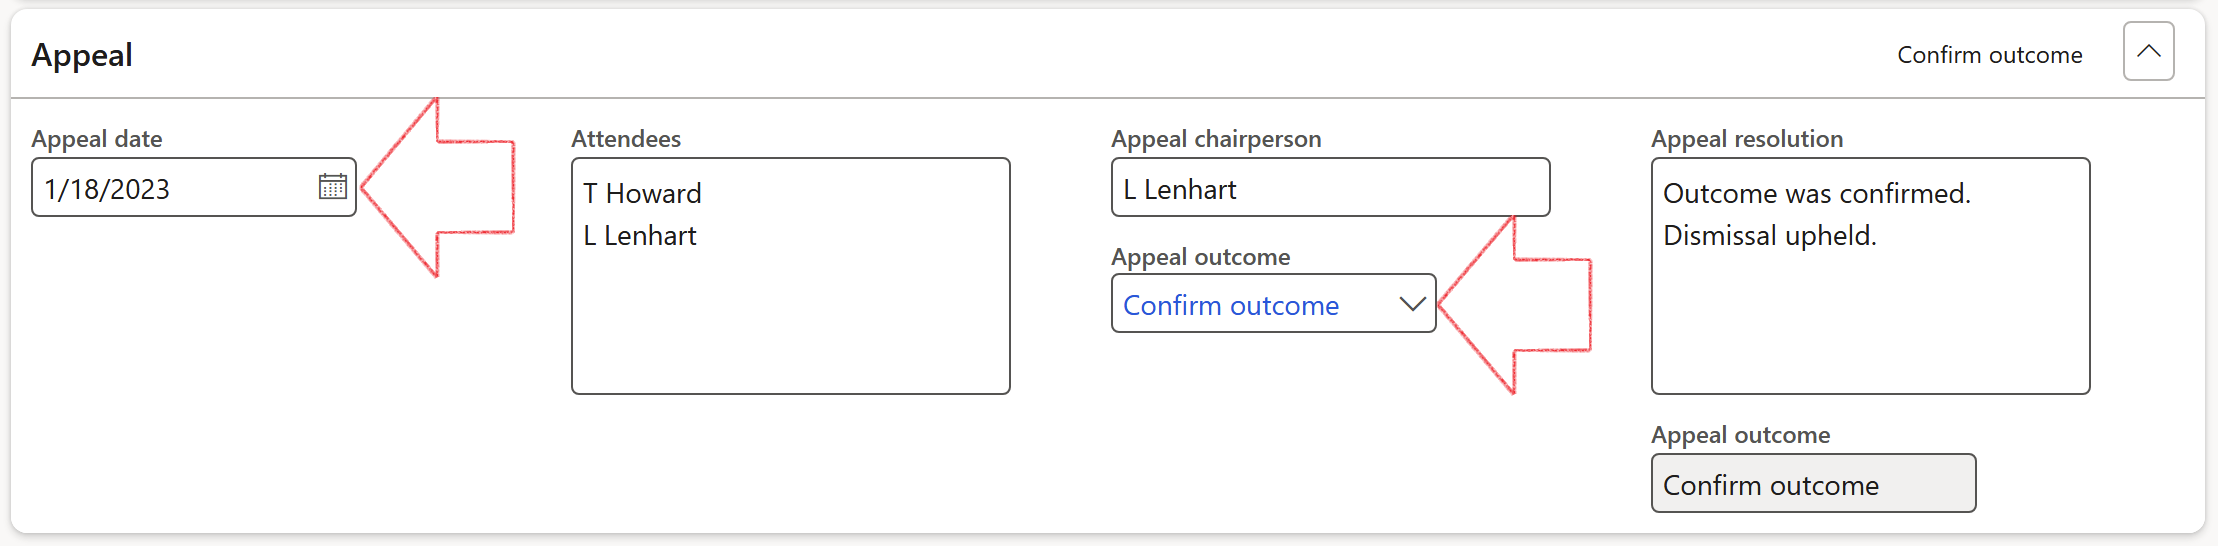
Task: Click the 'Dismissal upheld.' line in resolution
Action: tap(1769, 236)
